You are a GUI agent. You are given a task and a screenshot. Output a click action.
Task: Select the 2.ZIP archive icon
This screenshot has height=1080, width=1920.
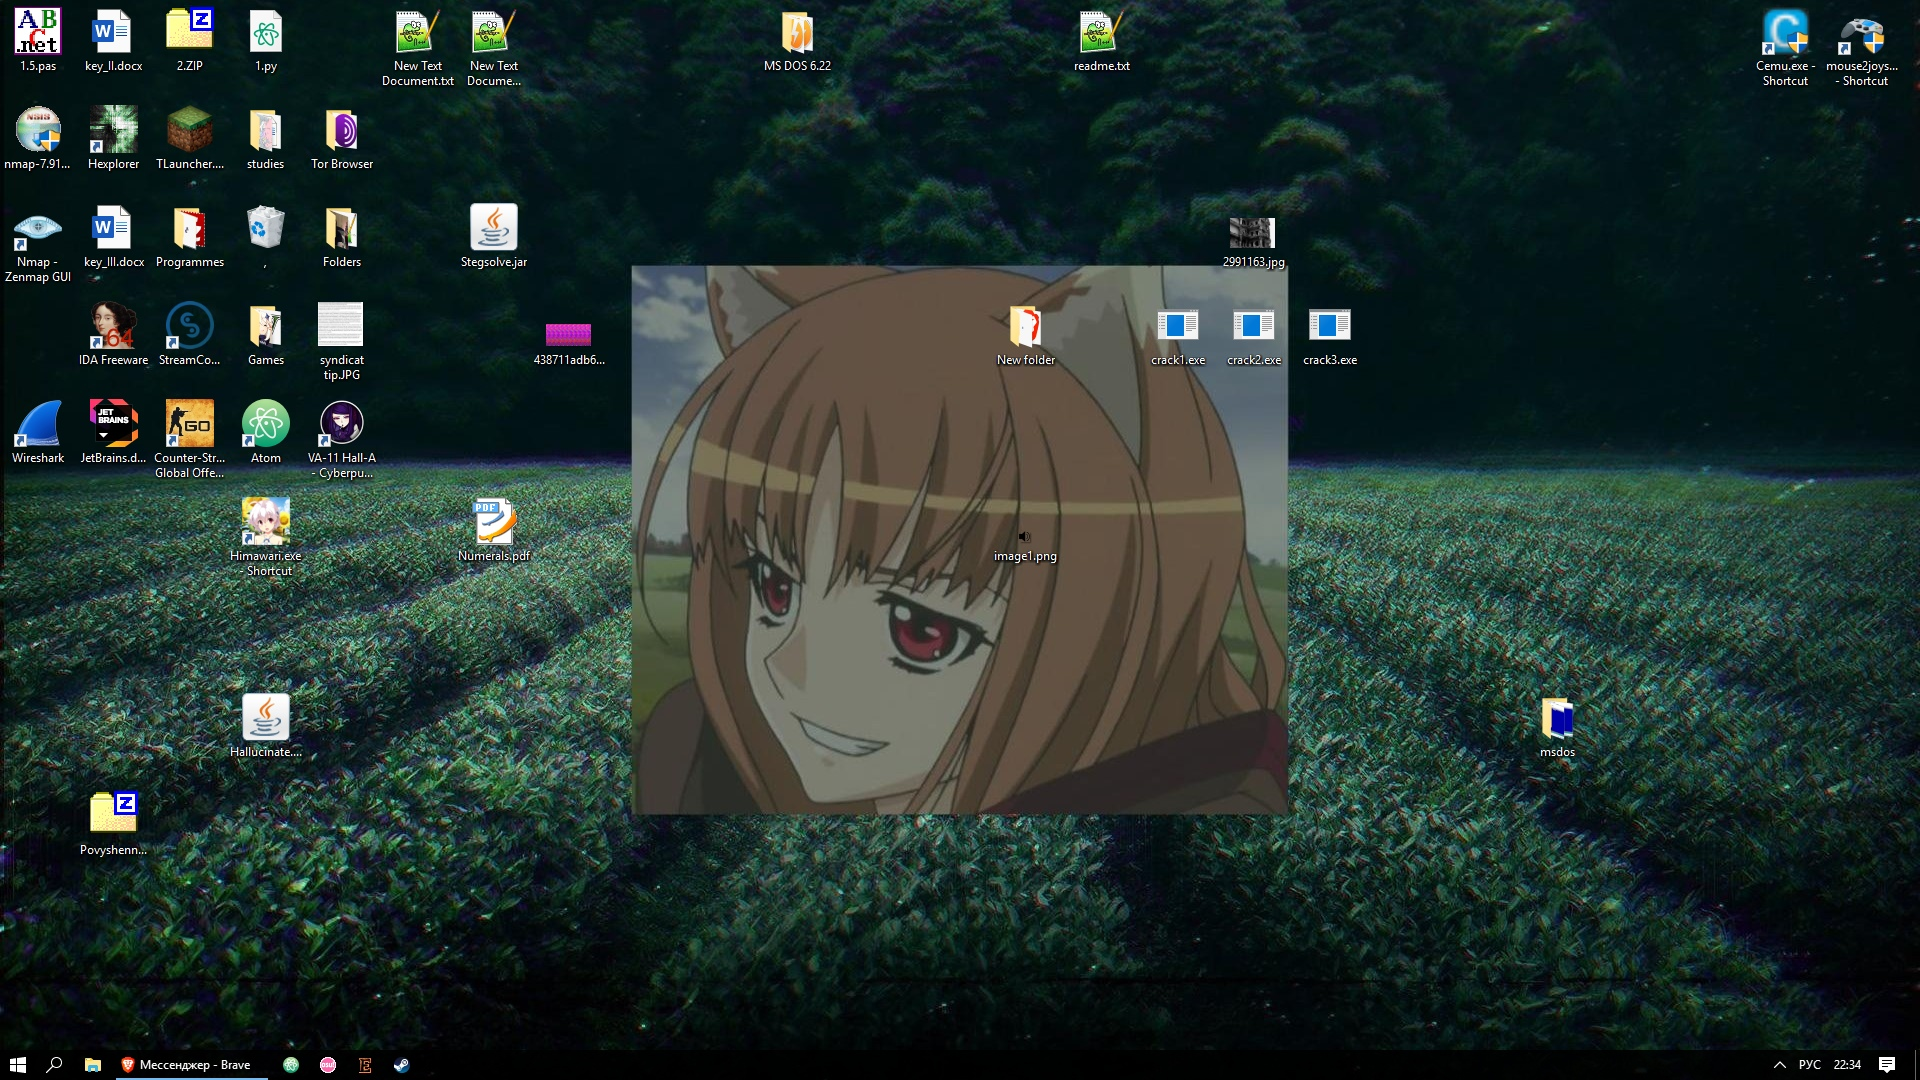[x=189, y=32]
